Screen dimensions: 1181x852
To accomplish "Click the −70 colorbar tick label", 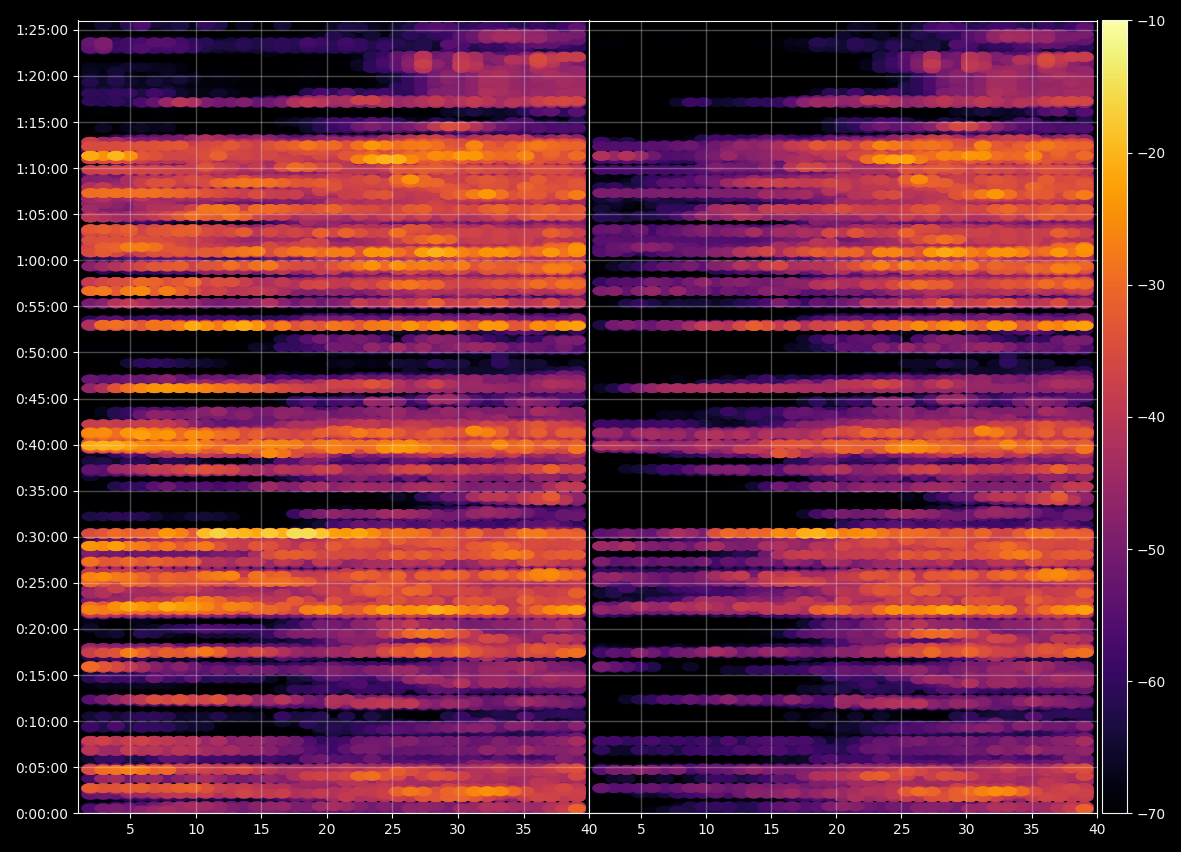I will point(1150,814).
